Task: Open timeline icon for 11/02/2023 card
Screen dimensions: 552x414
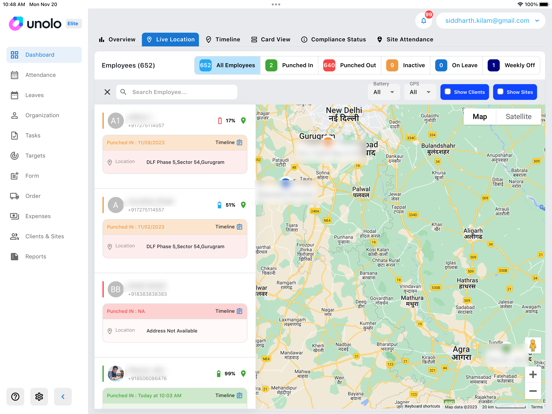Action: click(240, 227)
